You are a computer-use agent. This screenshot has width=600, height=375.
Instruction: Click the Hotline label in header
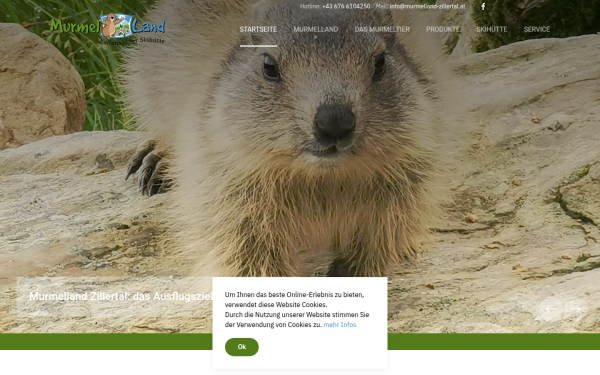pyautogui.click(x=310, y=6)
